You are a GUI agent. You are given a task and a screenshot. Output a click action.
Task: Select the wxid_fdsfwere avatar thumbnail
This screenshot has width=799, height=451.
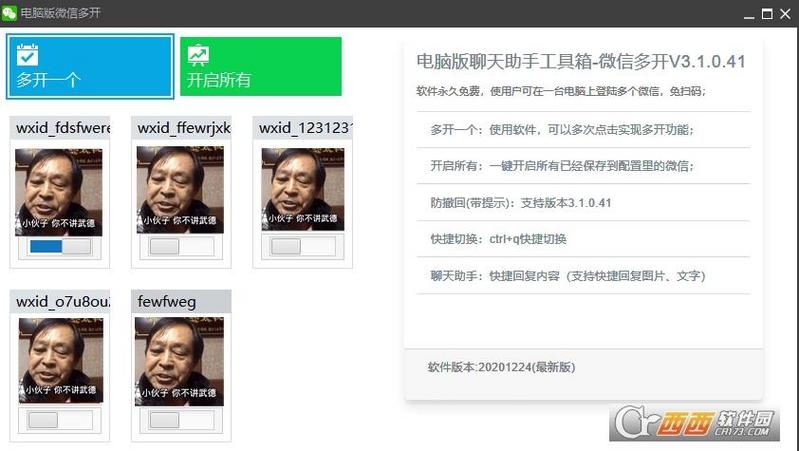click(59, 192)
